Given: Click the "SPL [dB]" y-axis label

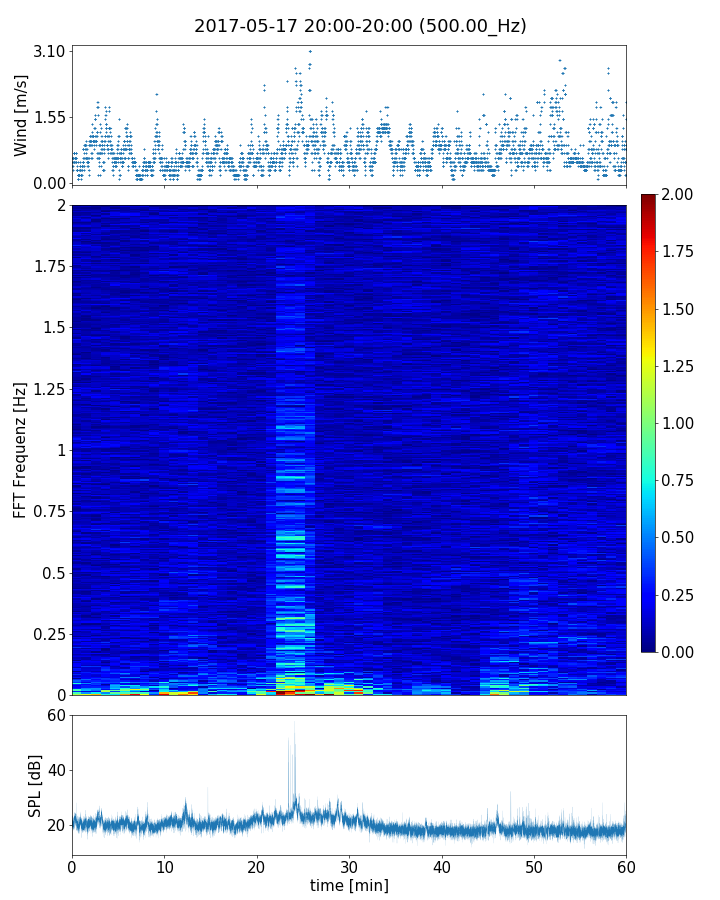Looking at the screenshot, I should click(x=33, y=785).
